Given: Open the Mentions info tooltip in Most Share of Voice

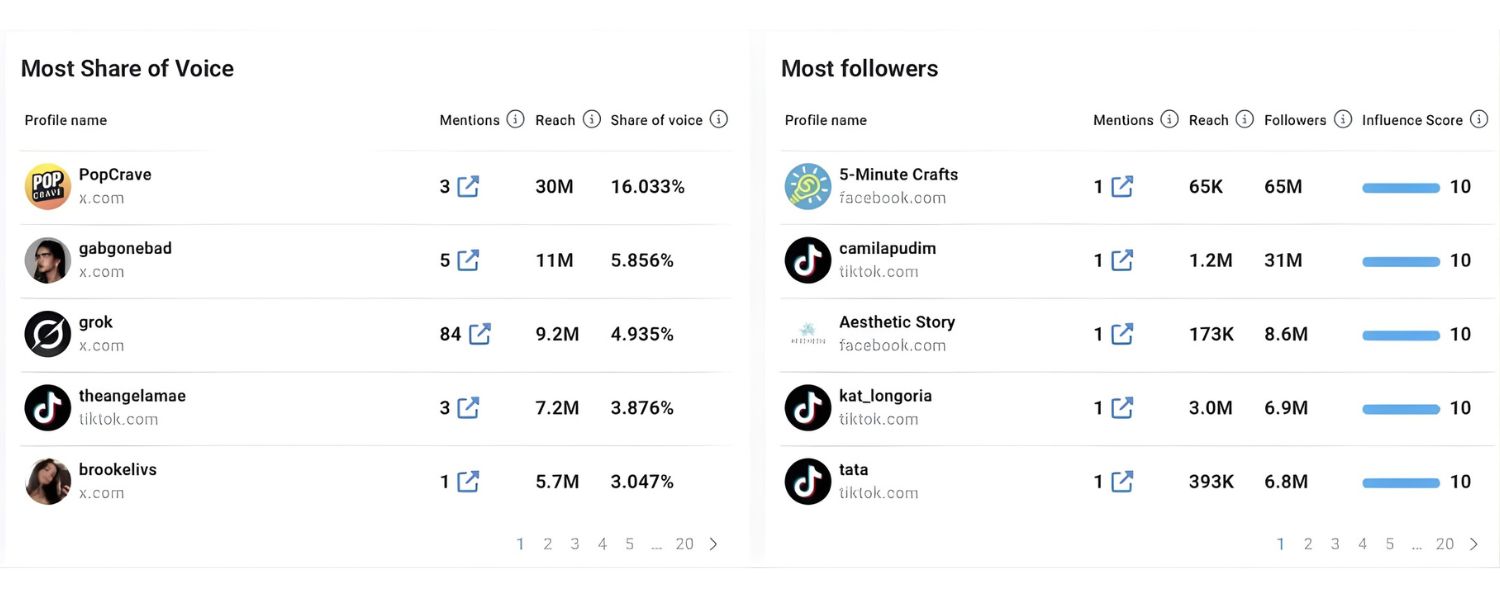Looking at the screenshot, I should [x=516, y=119].
